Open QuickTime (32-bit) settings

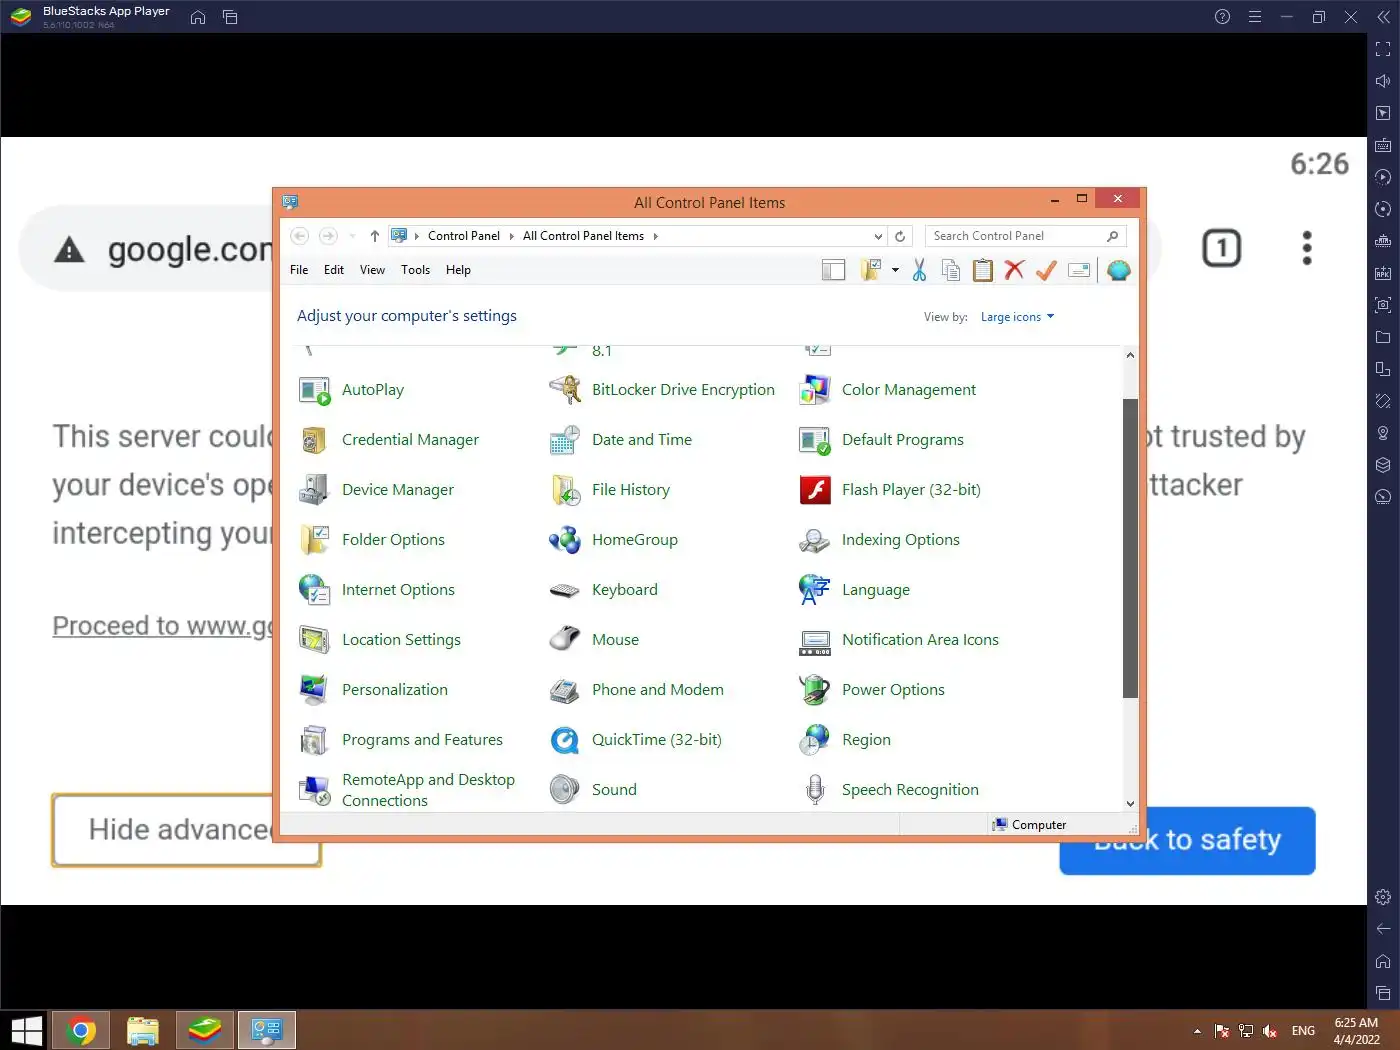(x=636, y=740)
